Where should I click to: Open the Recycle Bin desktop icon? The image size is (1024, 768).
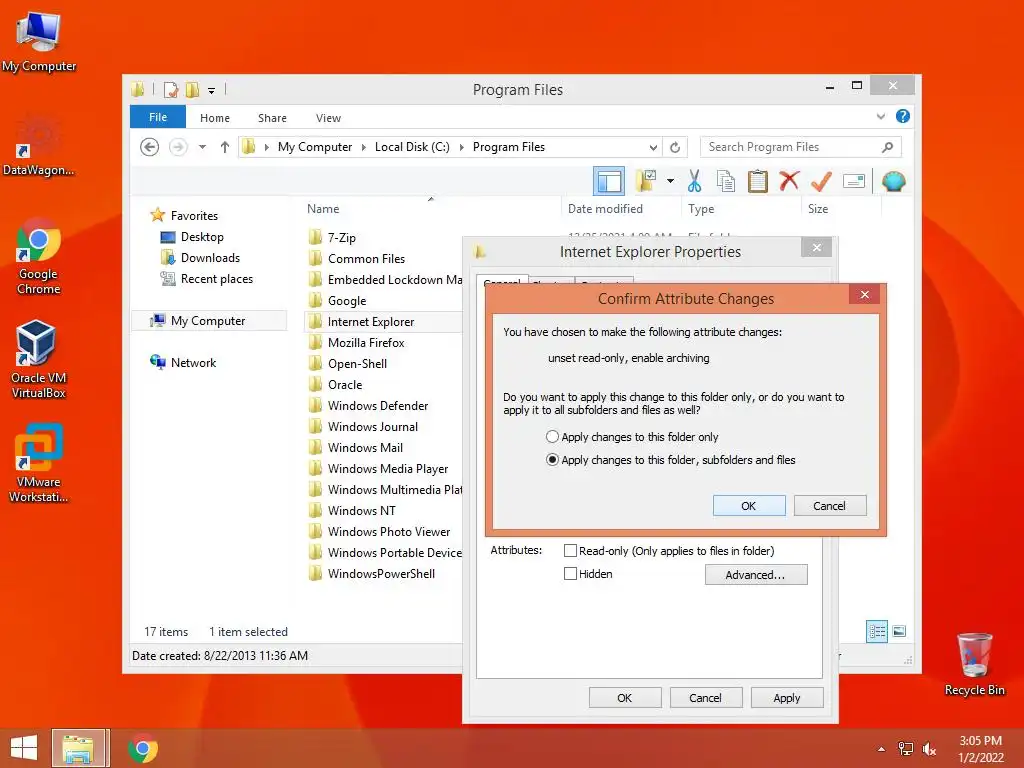pos(974,664)
